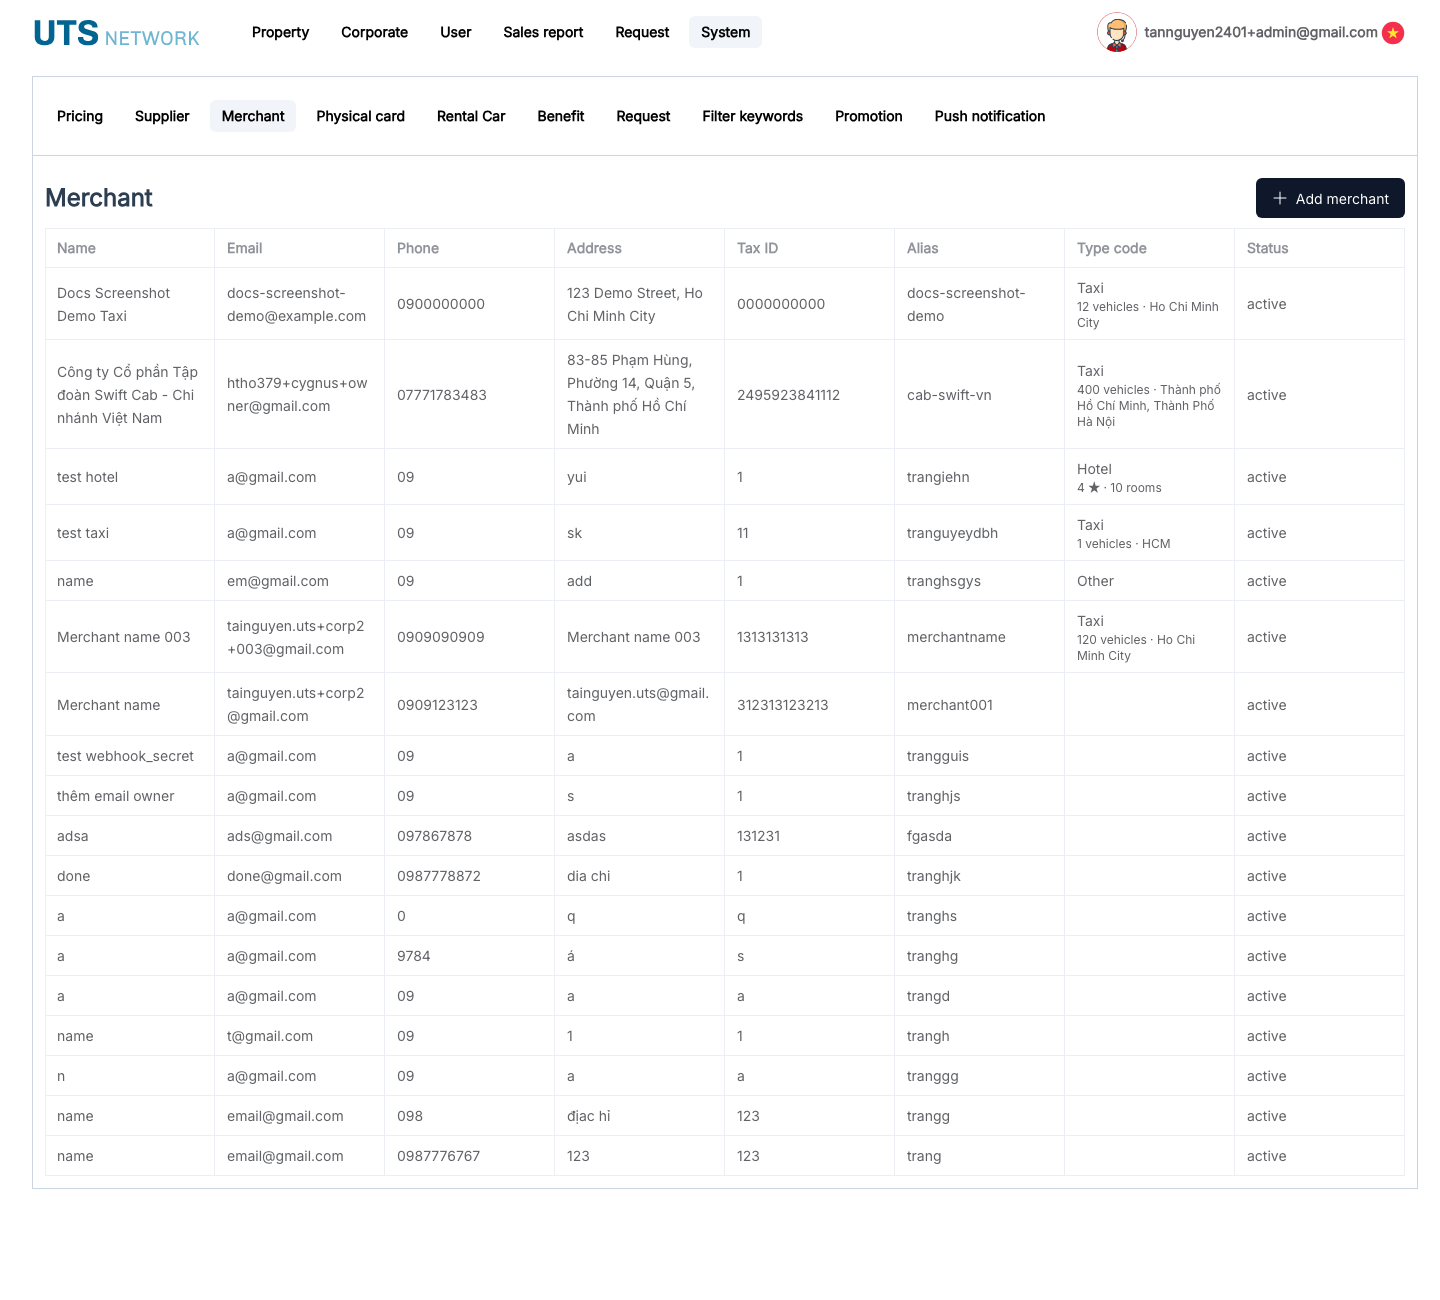The width and height of the screenshot is (1440, 1300).
Task: Open the Promotion tab
Action: tap(869, 116)
